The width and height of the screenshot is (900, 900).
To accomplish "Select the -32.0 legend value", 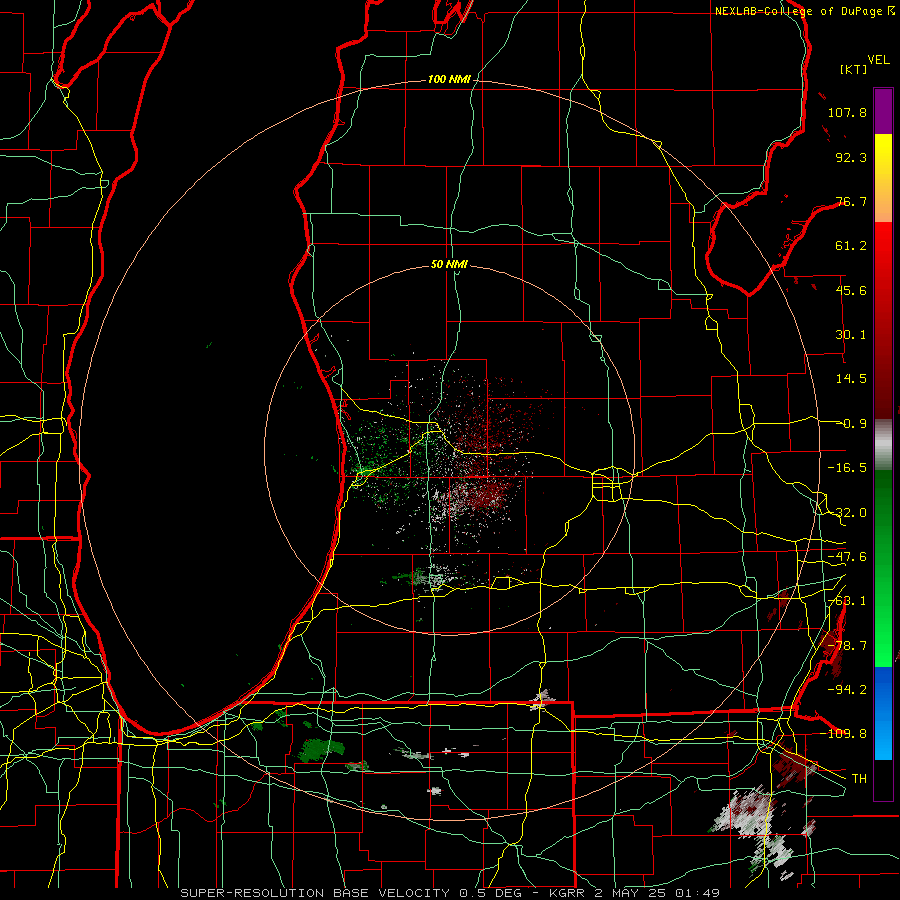I will (847, 513).
